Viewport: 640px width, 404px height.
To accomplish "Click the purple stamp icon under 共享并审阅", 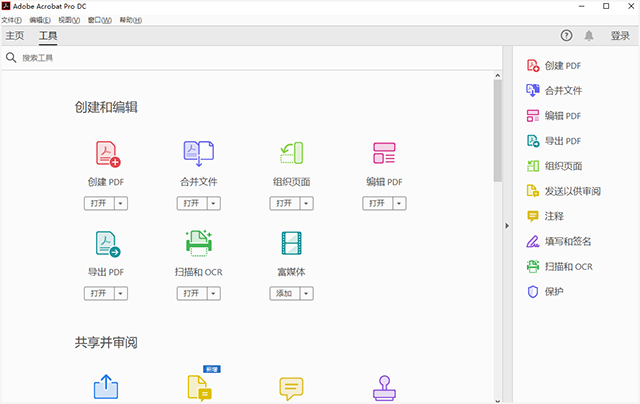I will click(384, 388).
